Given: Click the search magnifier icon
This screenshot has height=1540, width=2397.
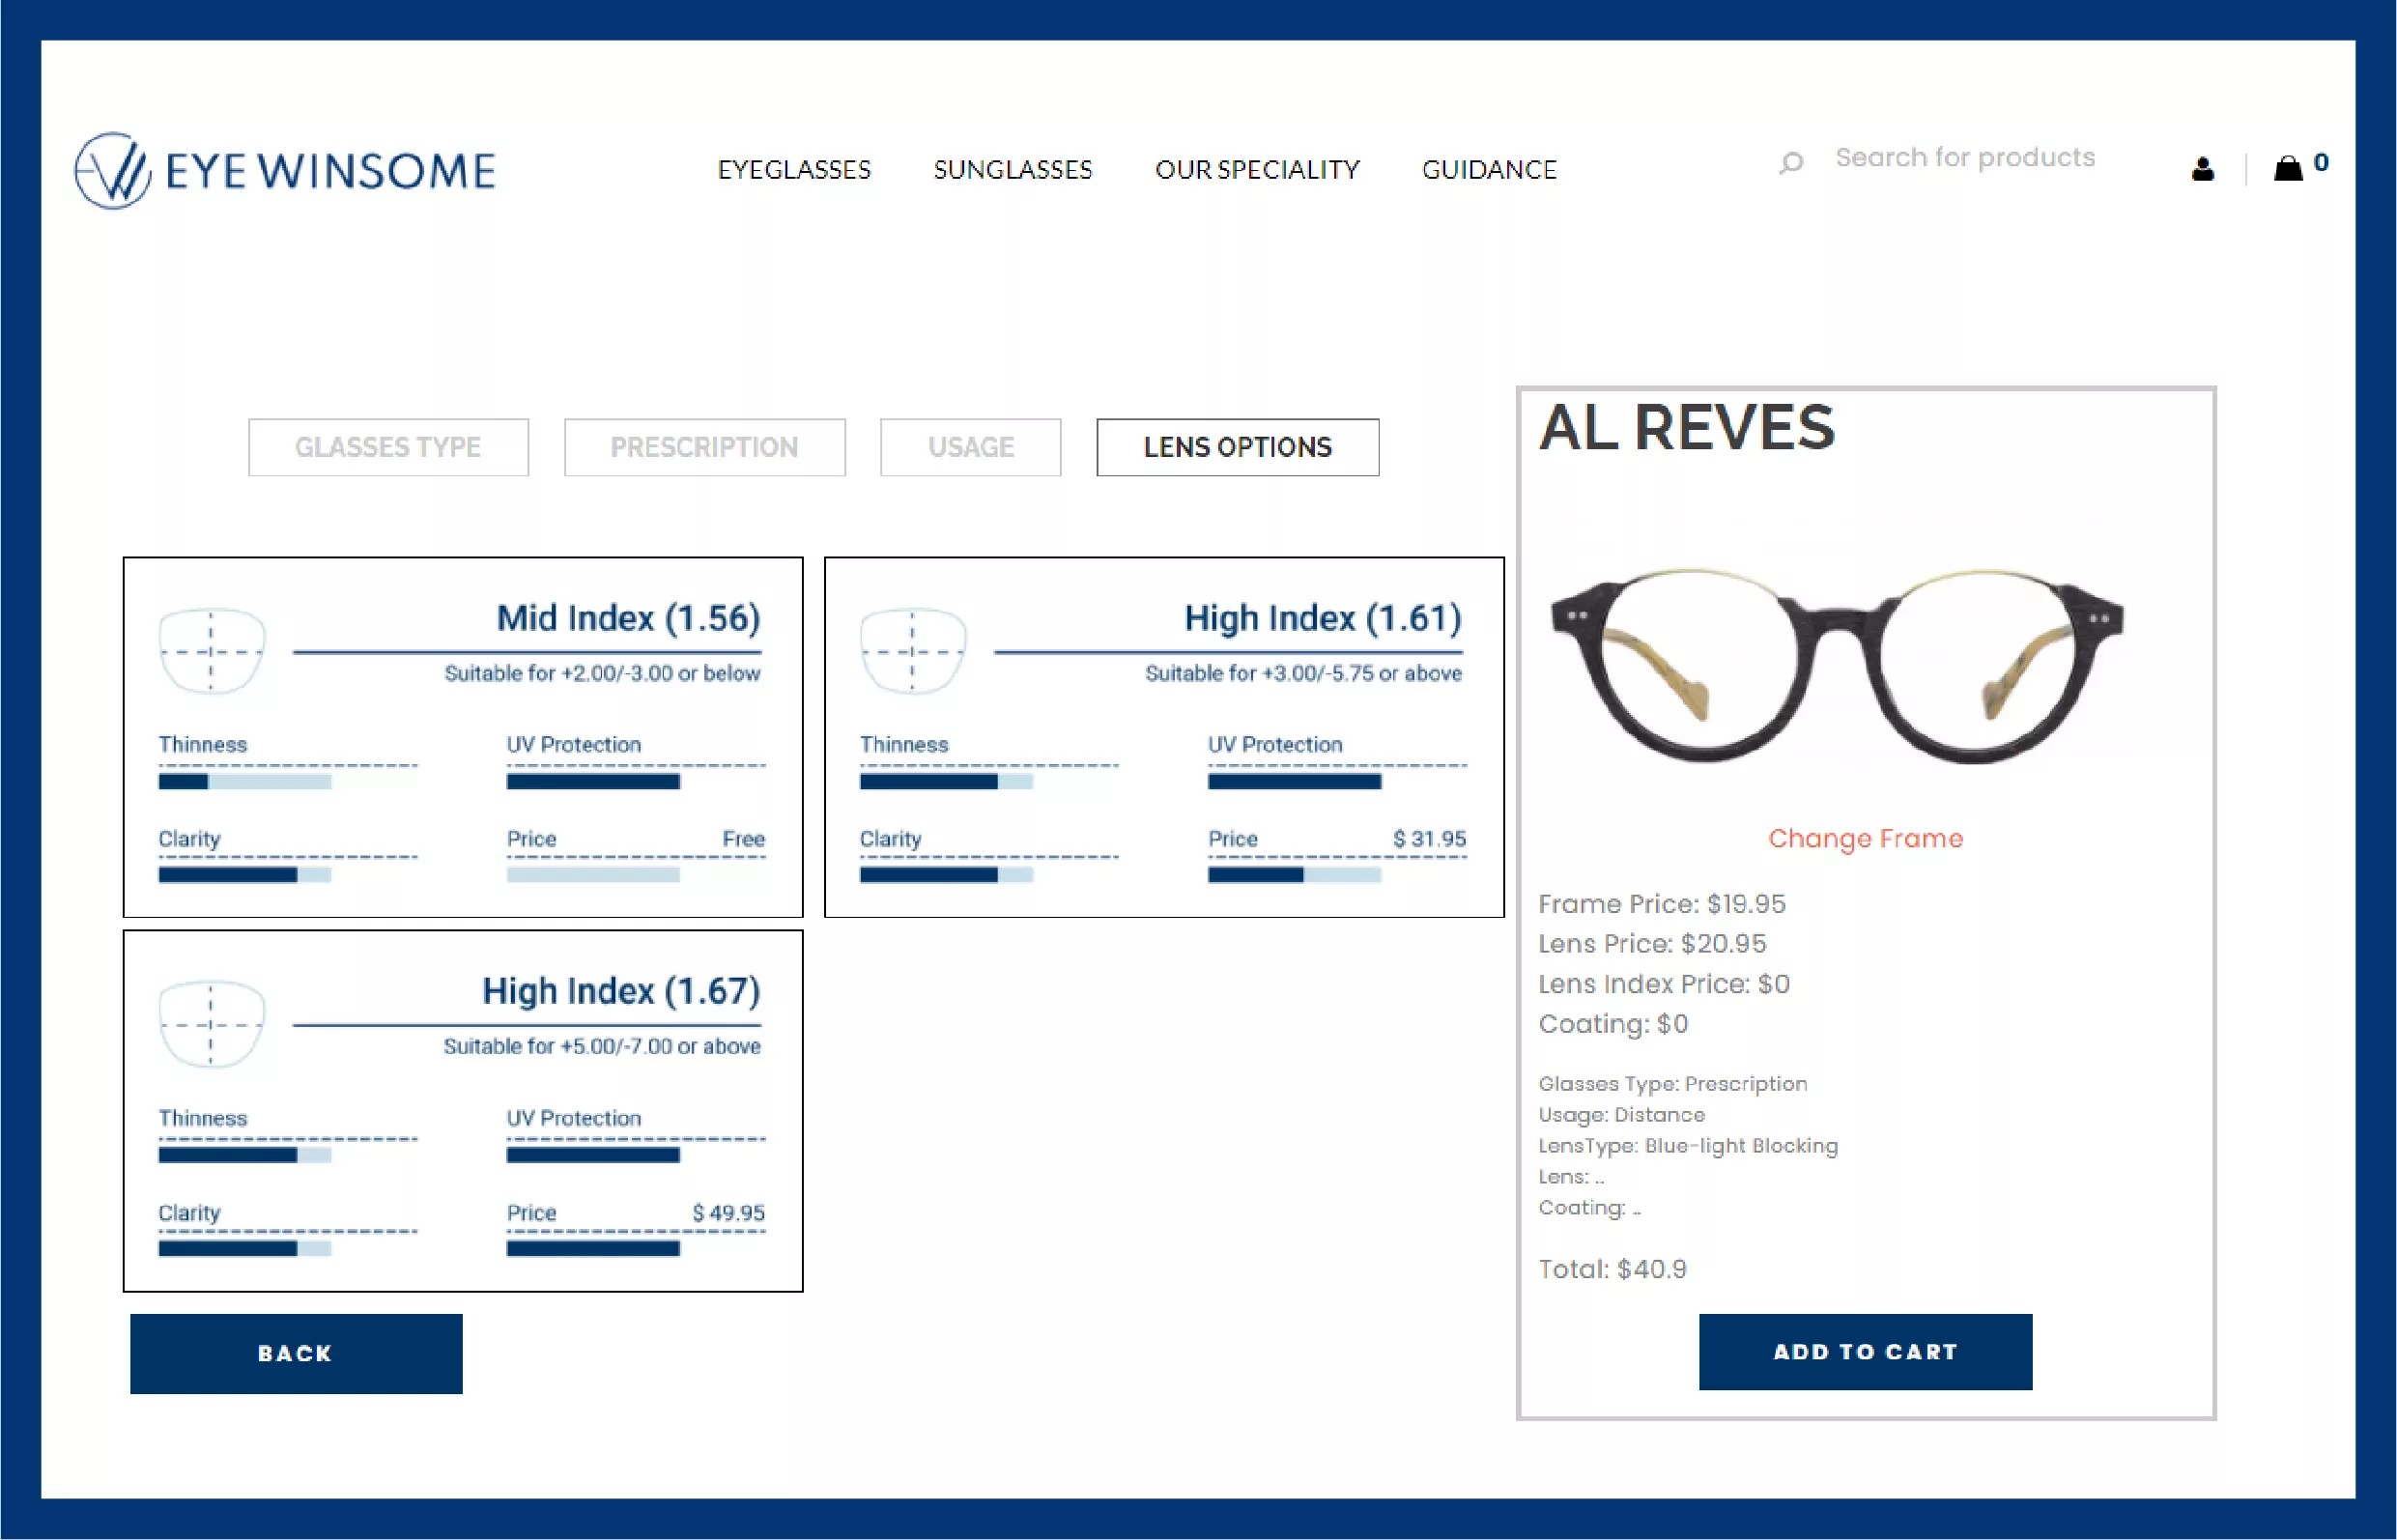Looking at the screenshot, I should [1791, 162].
